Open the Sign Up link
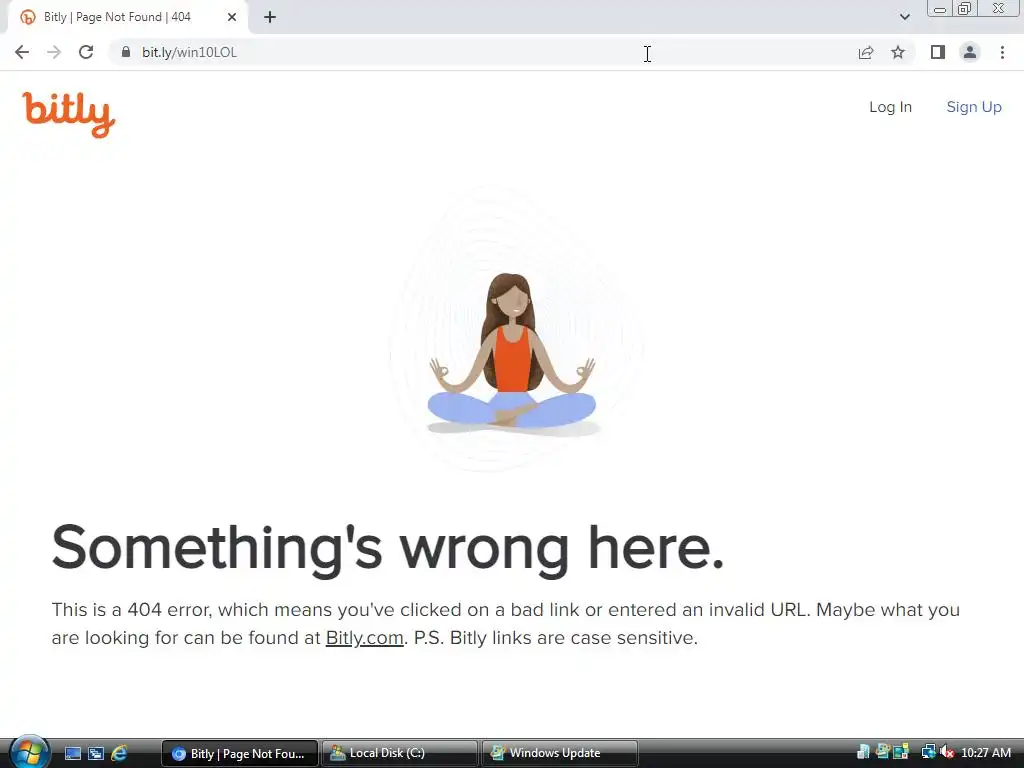 974,107
